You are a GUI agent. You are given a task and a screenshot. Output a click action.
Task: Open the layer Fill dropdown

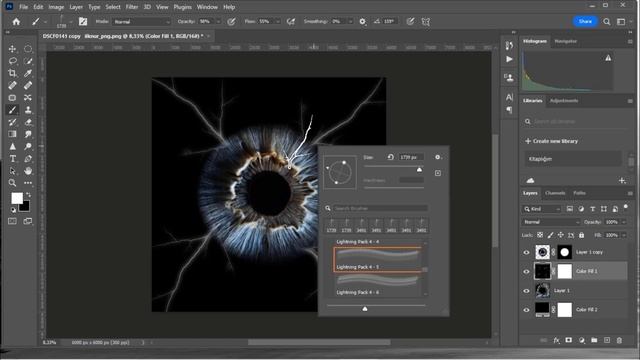(x=624, y=235)
